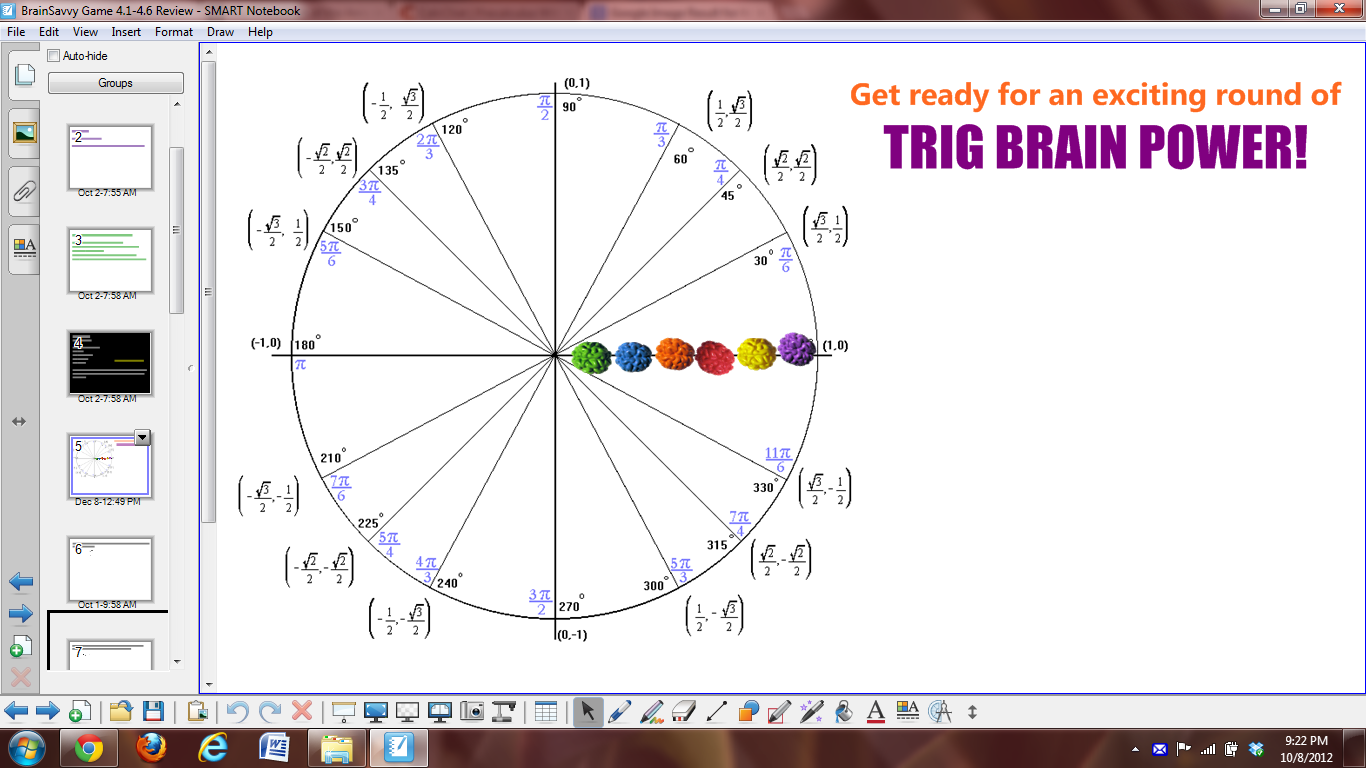The height and width of the screenshot is (768, 1366).
Task: Select slide 3 thumbnail in page sorter
Action: tap(110, 260)
